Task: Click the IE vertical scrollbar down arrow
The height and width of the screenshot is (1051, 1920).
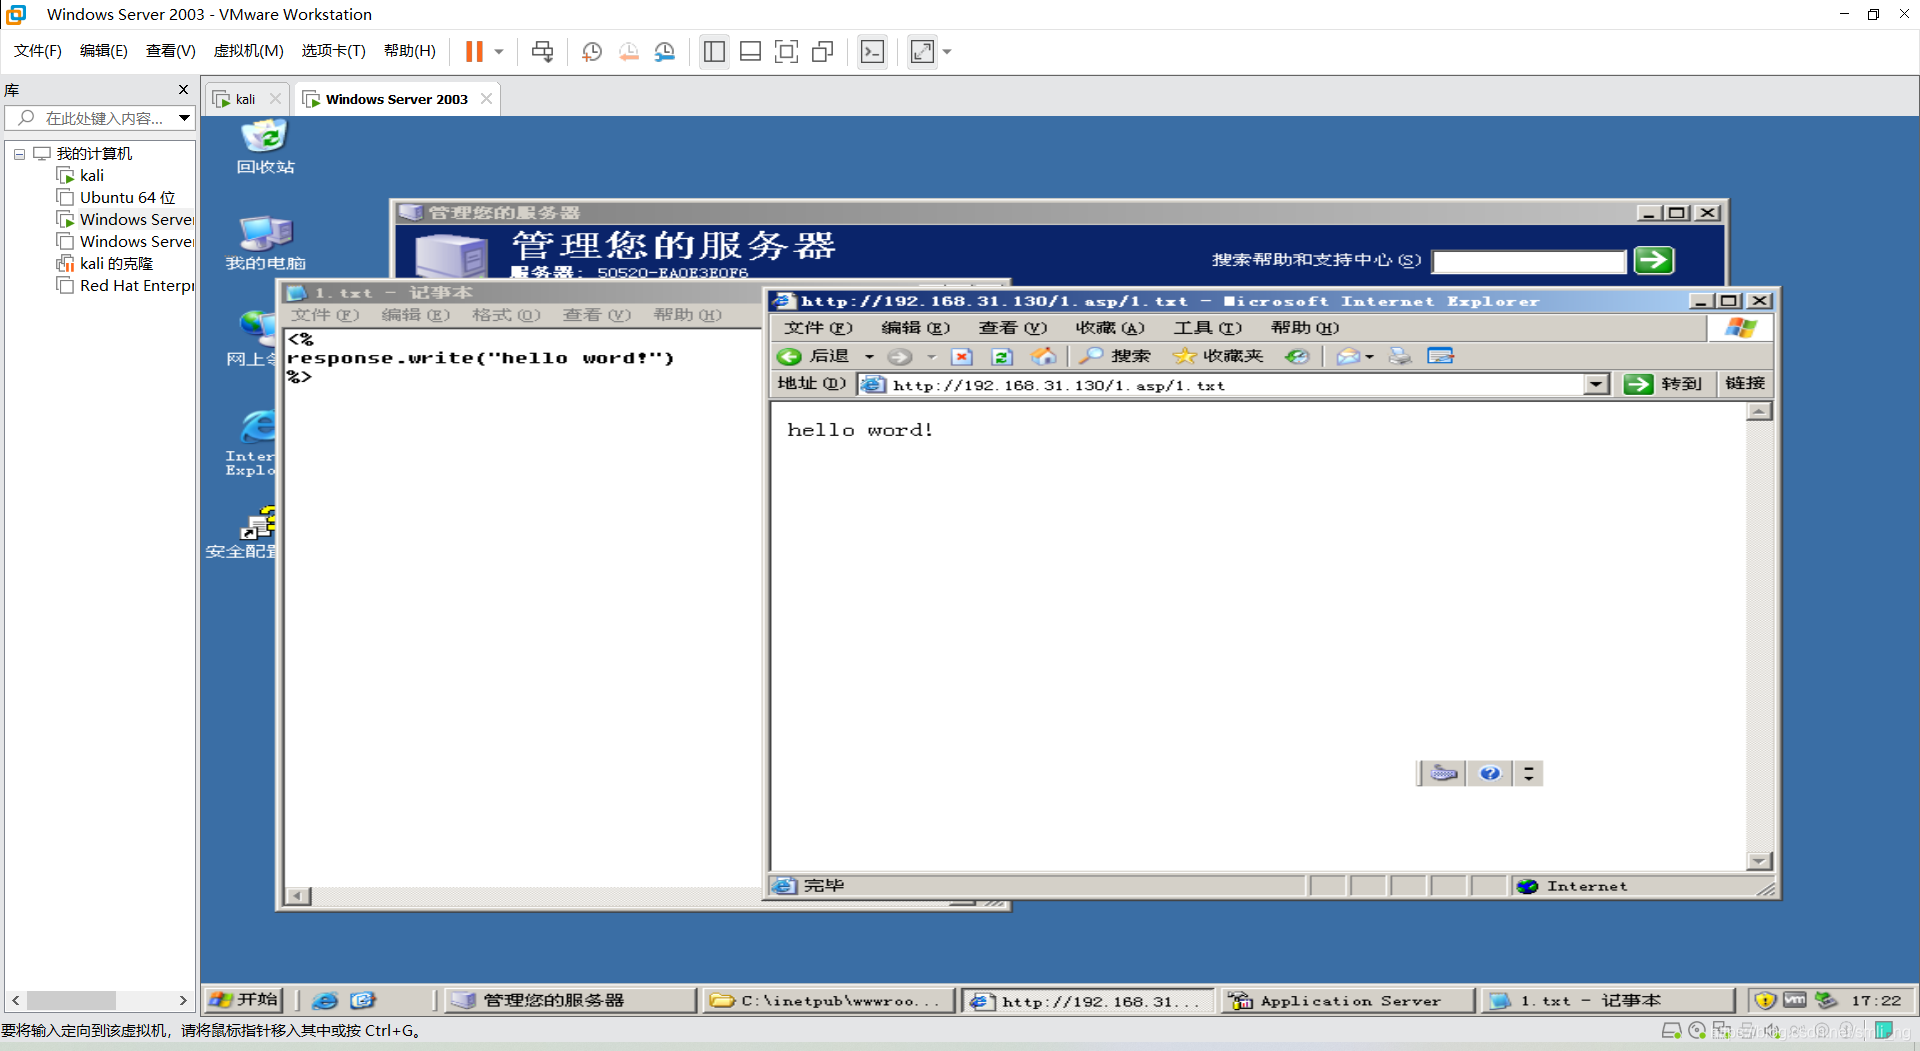Action: coord(1760,861)
